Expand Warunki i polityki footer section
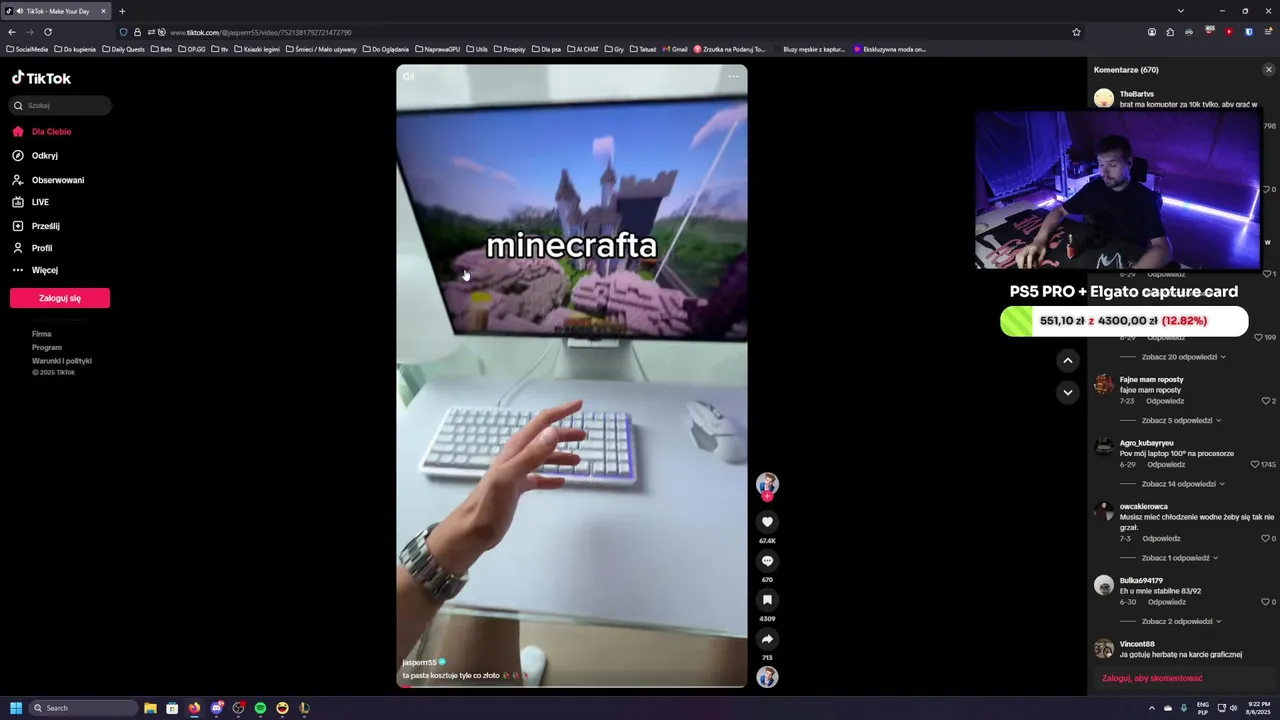This screenshot has height=720, width=1280. point(61,361)
